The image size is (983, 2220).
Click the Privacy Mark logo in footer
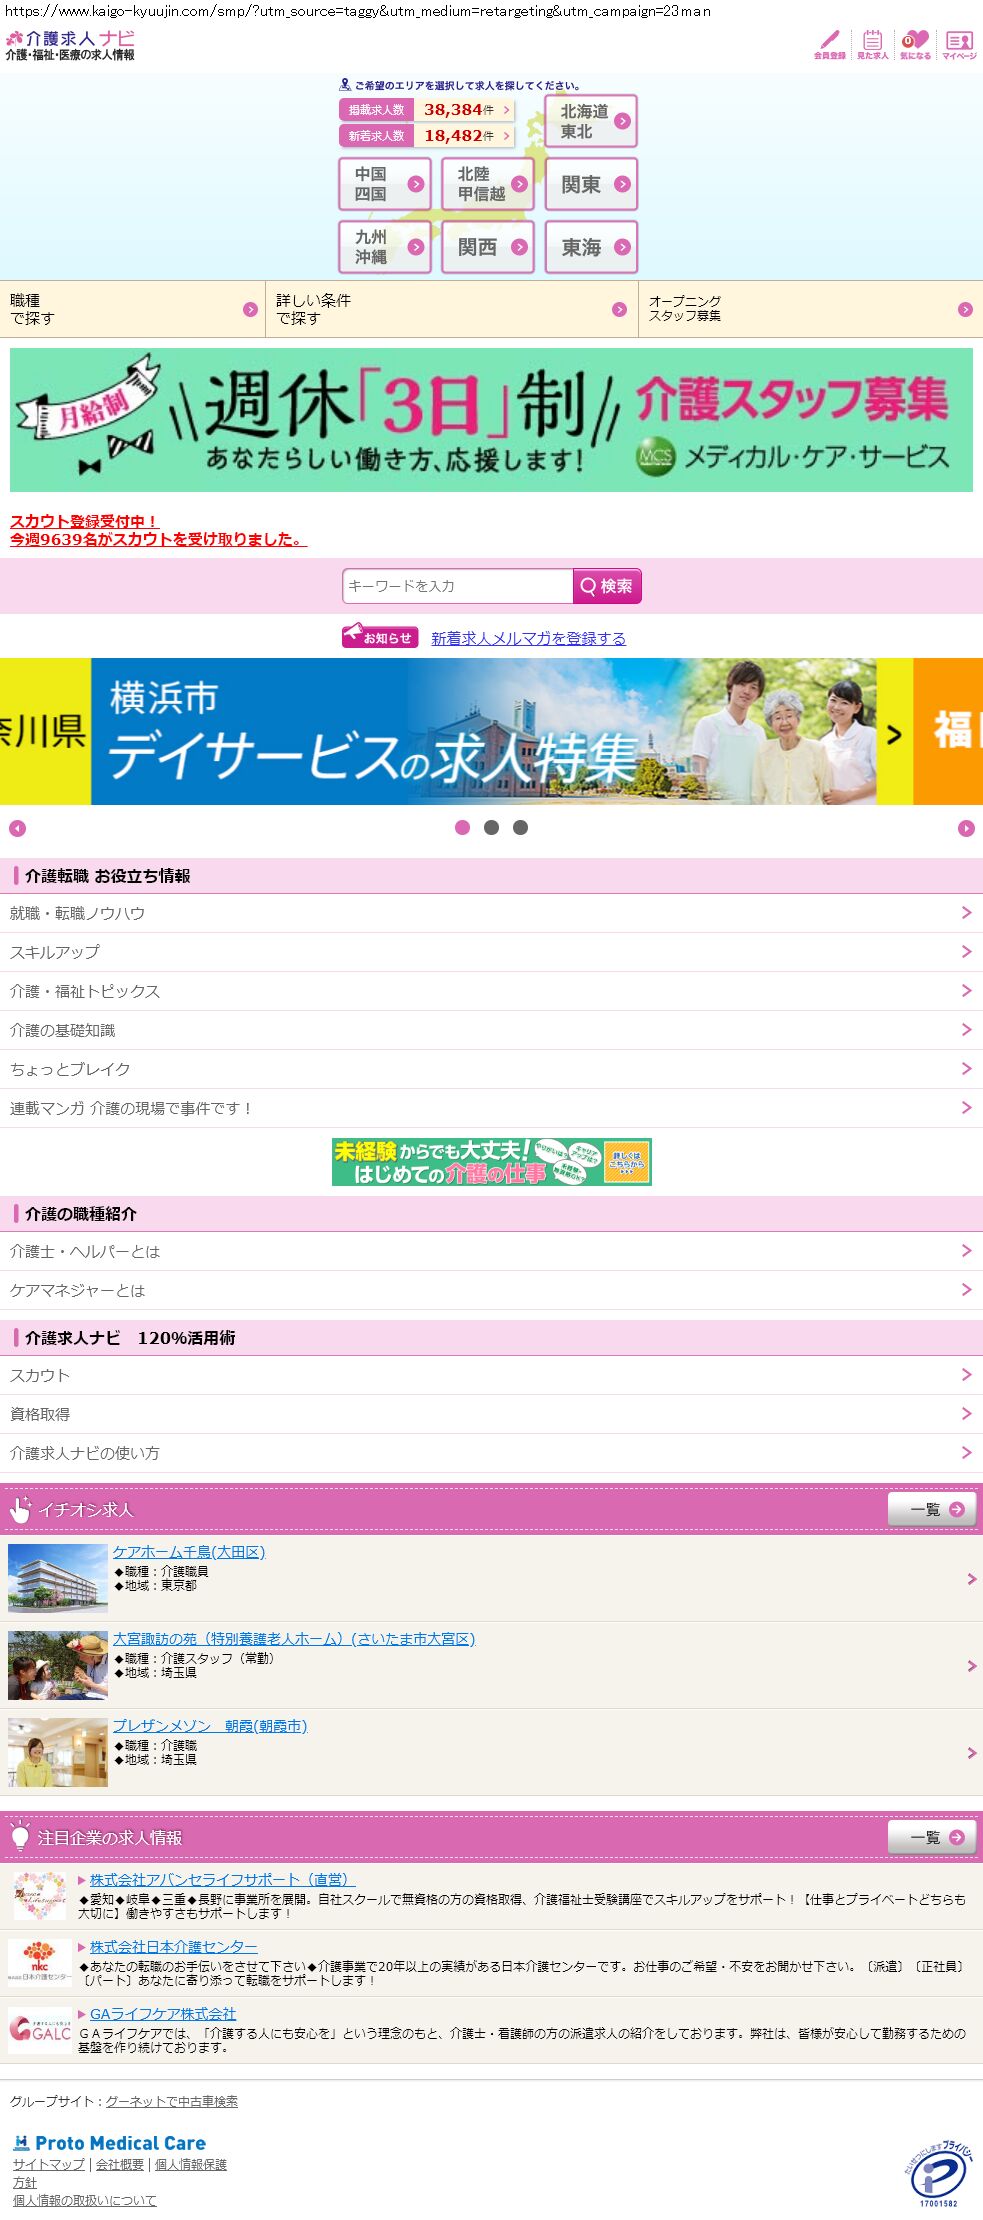pos(939,2172)
